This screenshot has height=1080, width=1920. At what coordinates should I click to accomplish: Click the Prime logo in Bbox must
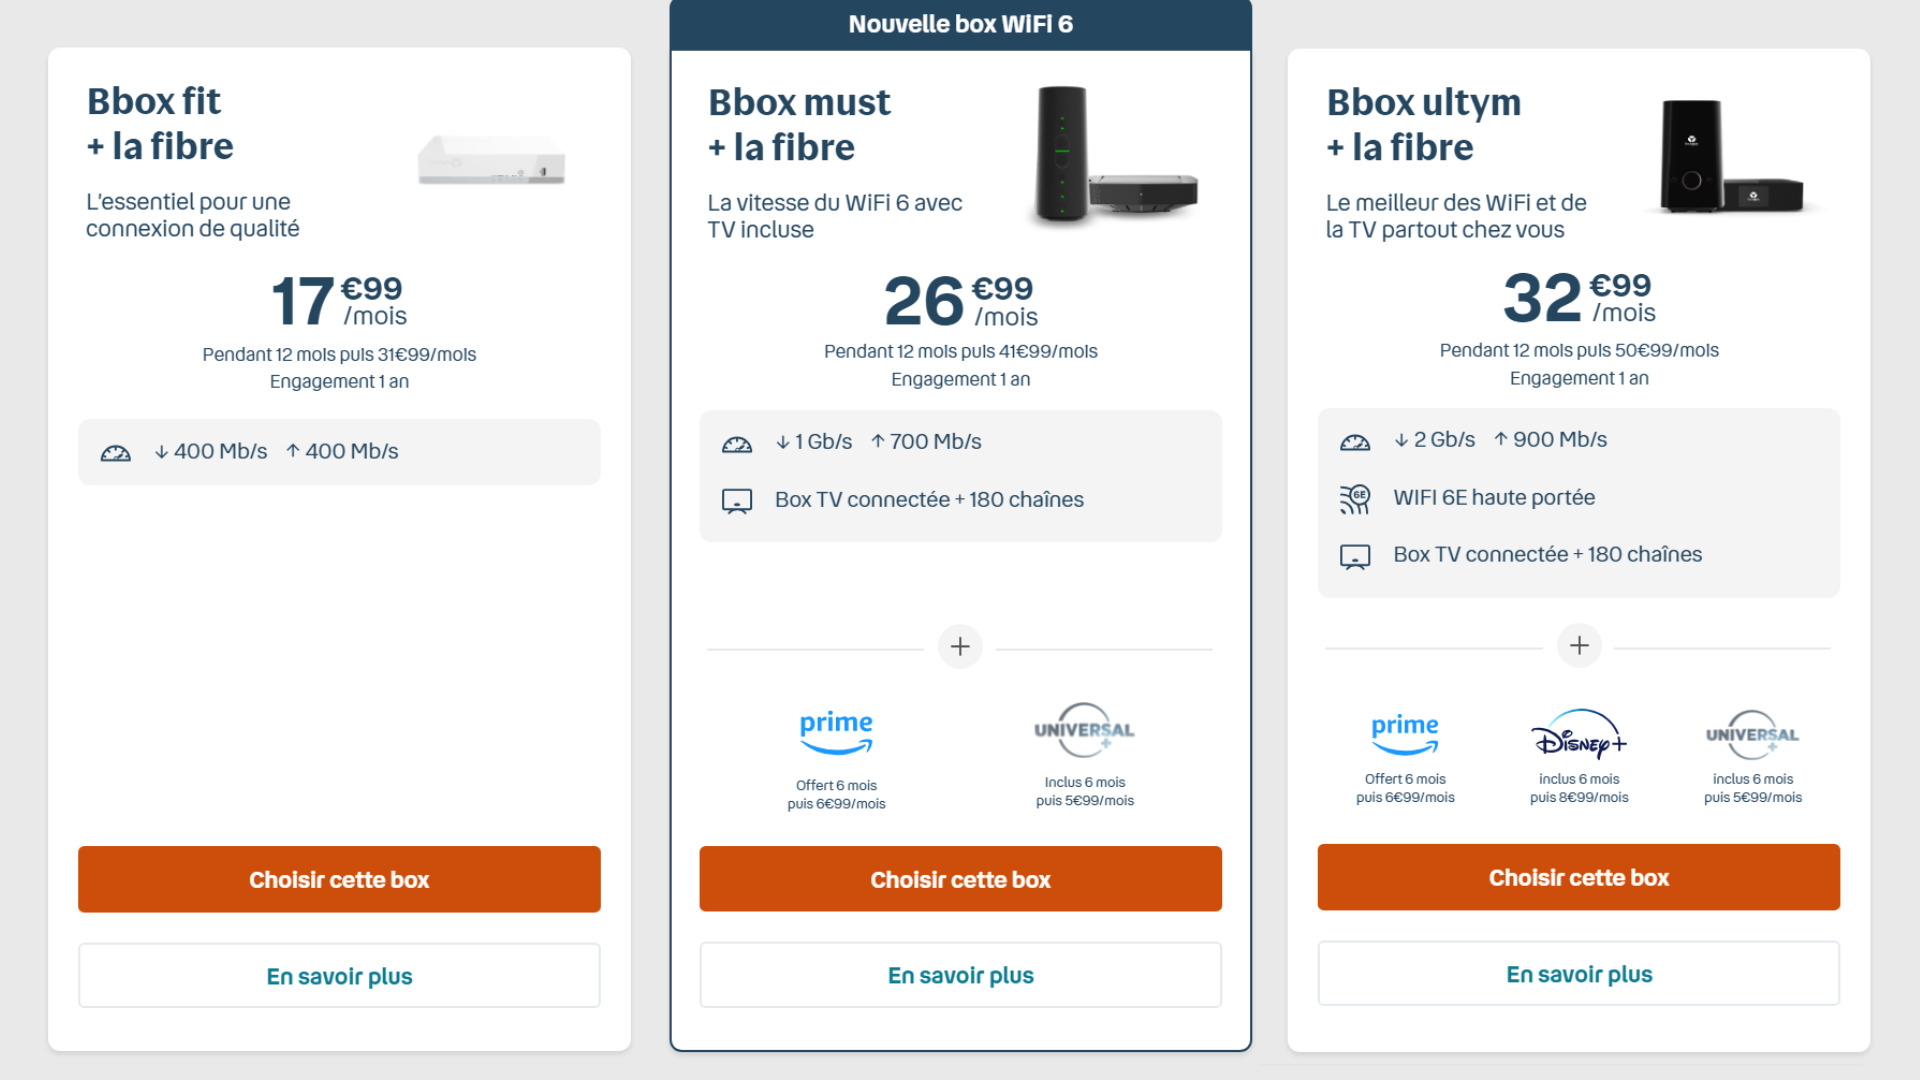click(x=836, y=732)
